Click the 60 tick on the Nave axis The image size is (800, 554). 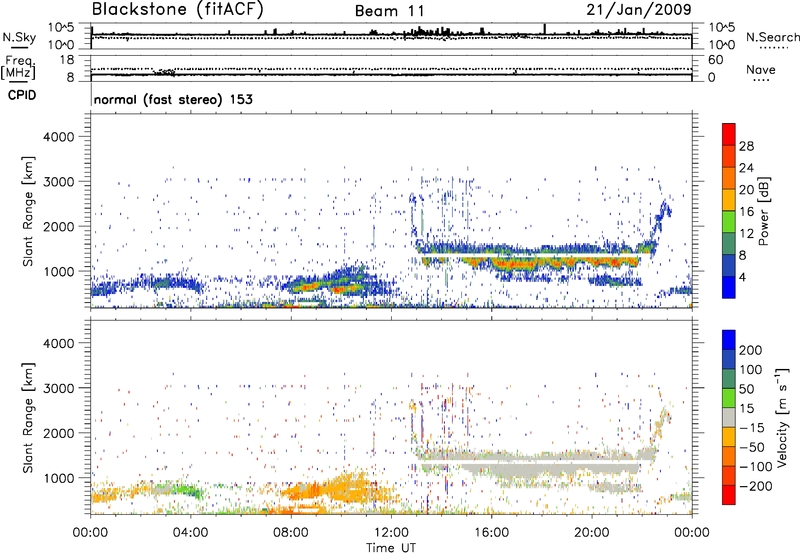coord(716,60)
